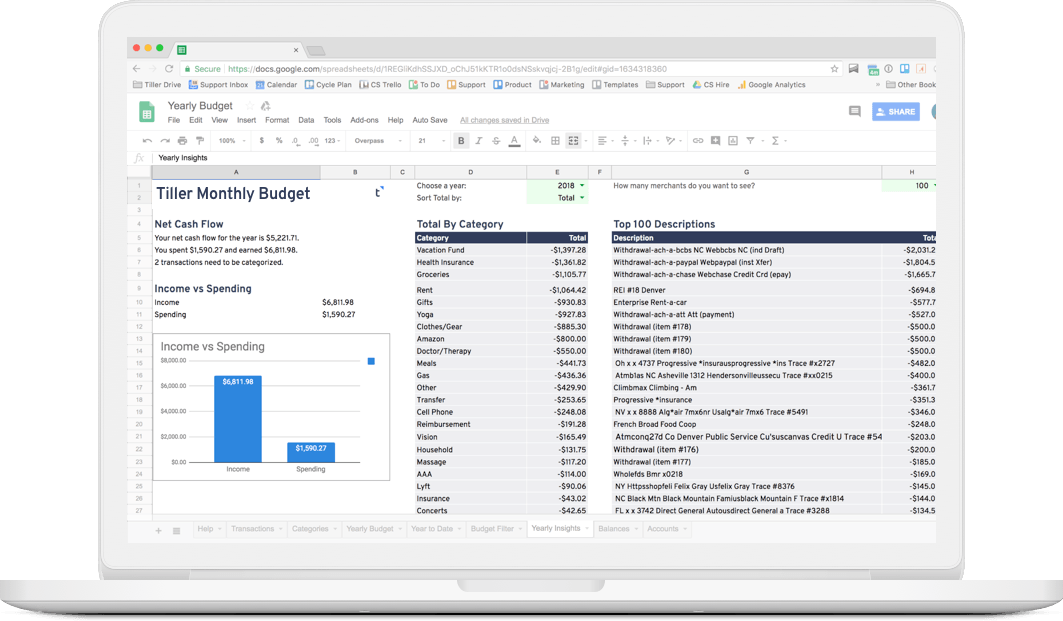This screenshot has width=1063, height=621.
Task: Open the Edit menu
Action: (x=196, y=120)
